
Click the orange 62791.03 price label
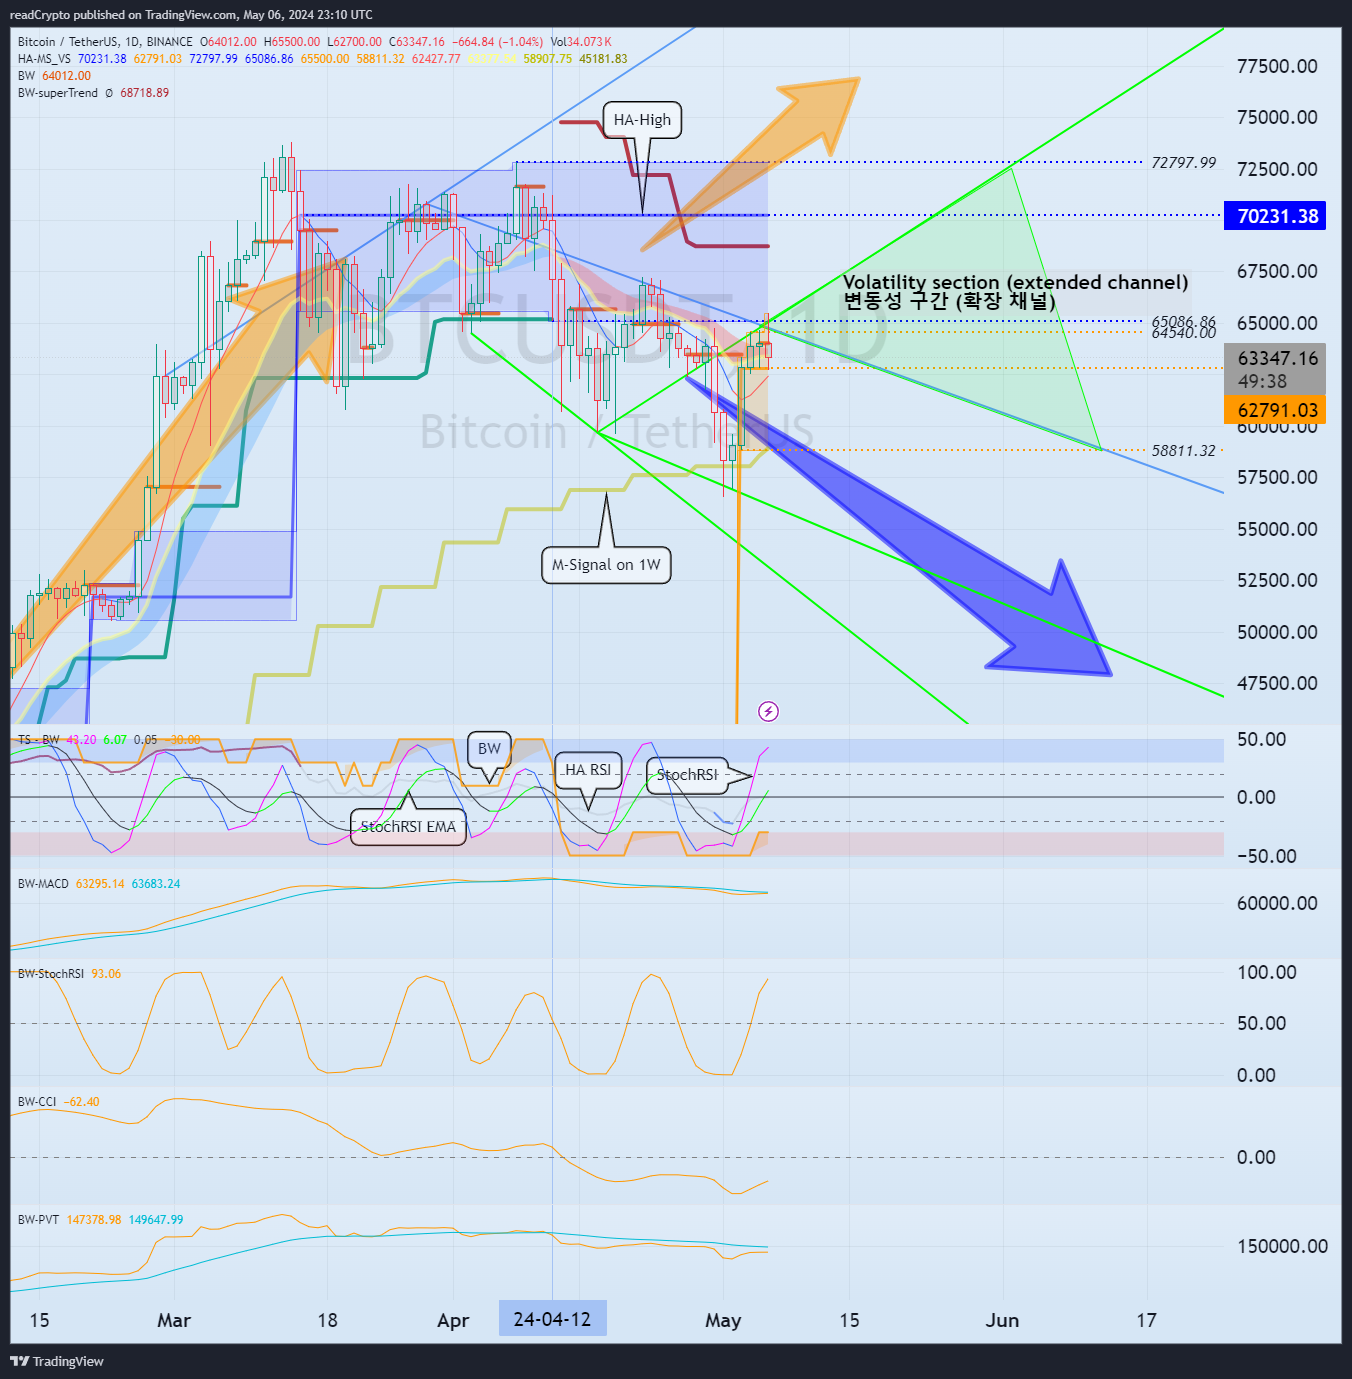pyautogui.click(x=1275, y=410)
